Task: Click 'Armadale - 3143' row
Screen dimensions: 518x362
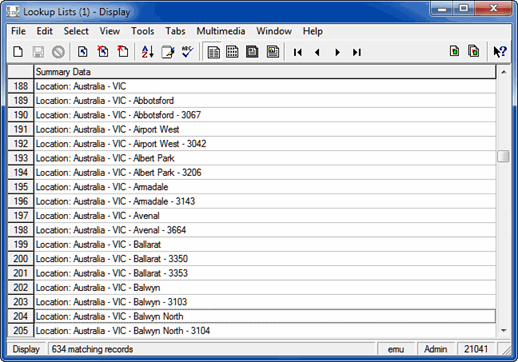Action: click(265, 201)
